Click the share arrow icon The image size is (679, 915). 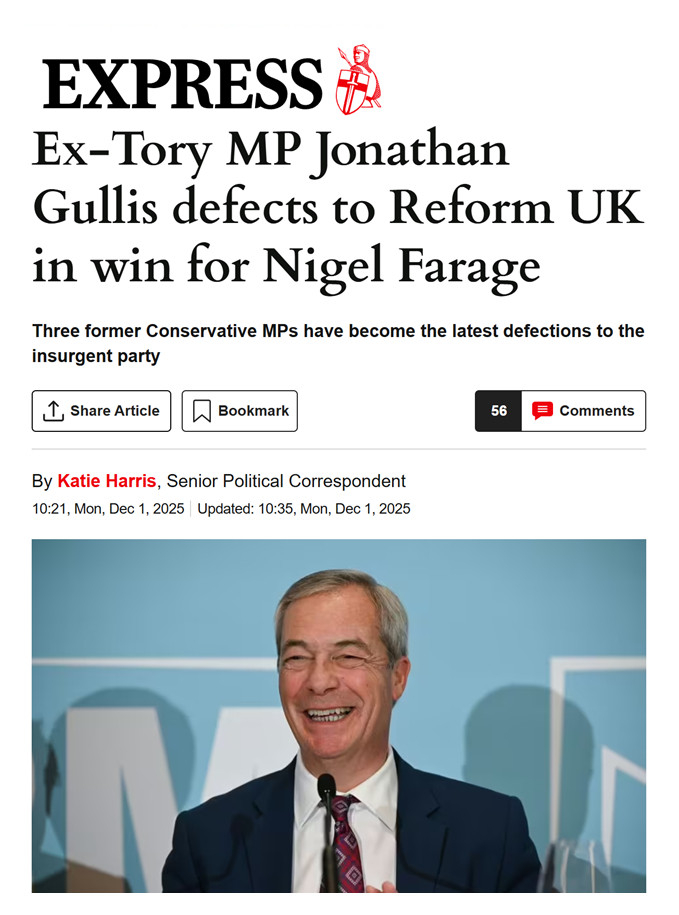54,411
